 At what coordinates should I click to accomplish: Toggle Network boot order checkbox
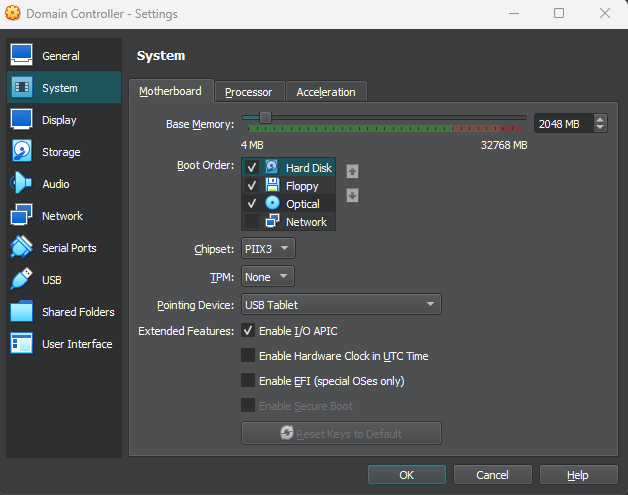pyautogui.click(x=252, y=222)
